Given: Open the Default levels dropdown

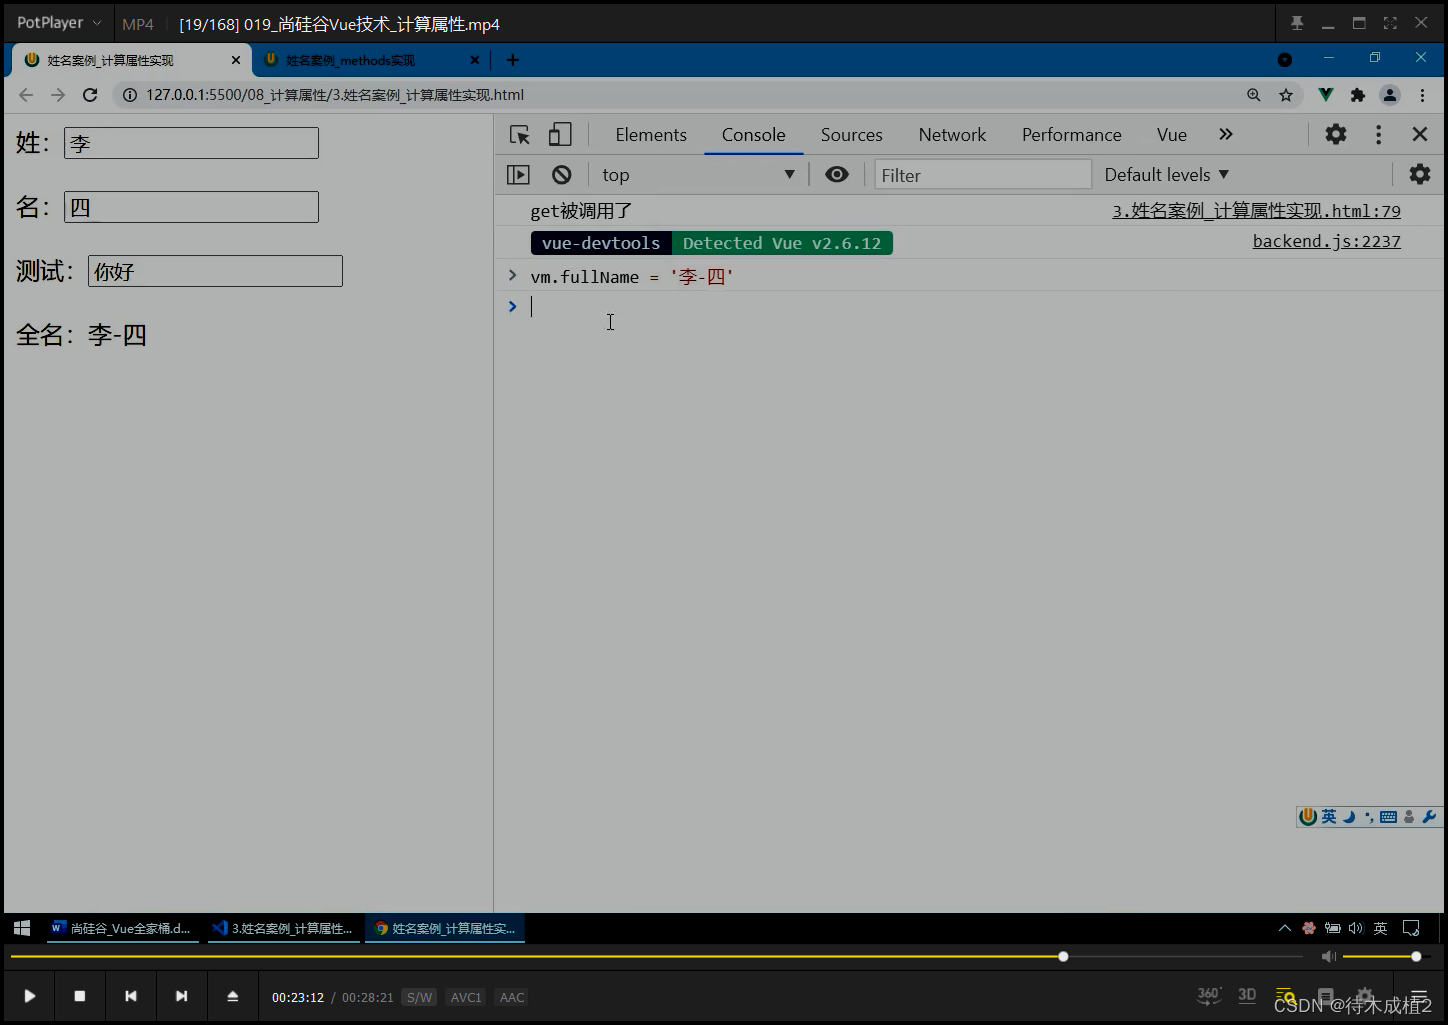Looking at the screenshot, I should click(x=1167, y=175).
